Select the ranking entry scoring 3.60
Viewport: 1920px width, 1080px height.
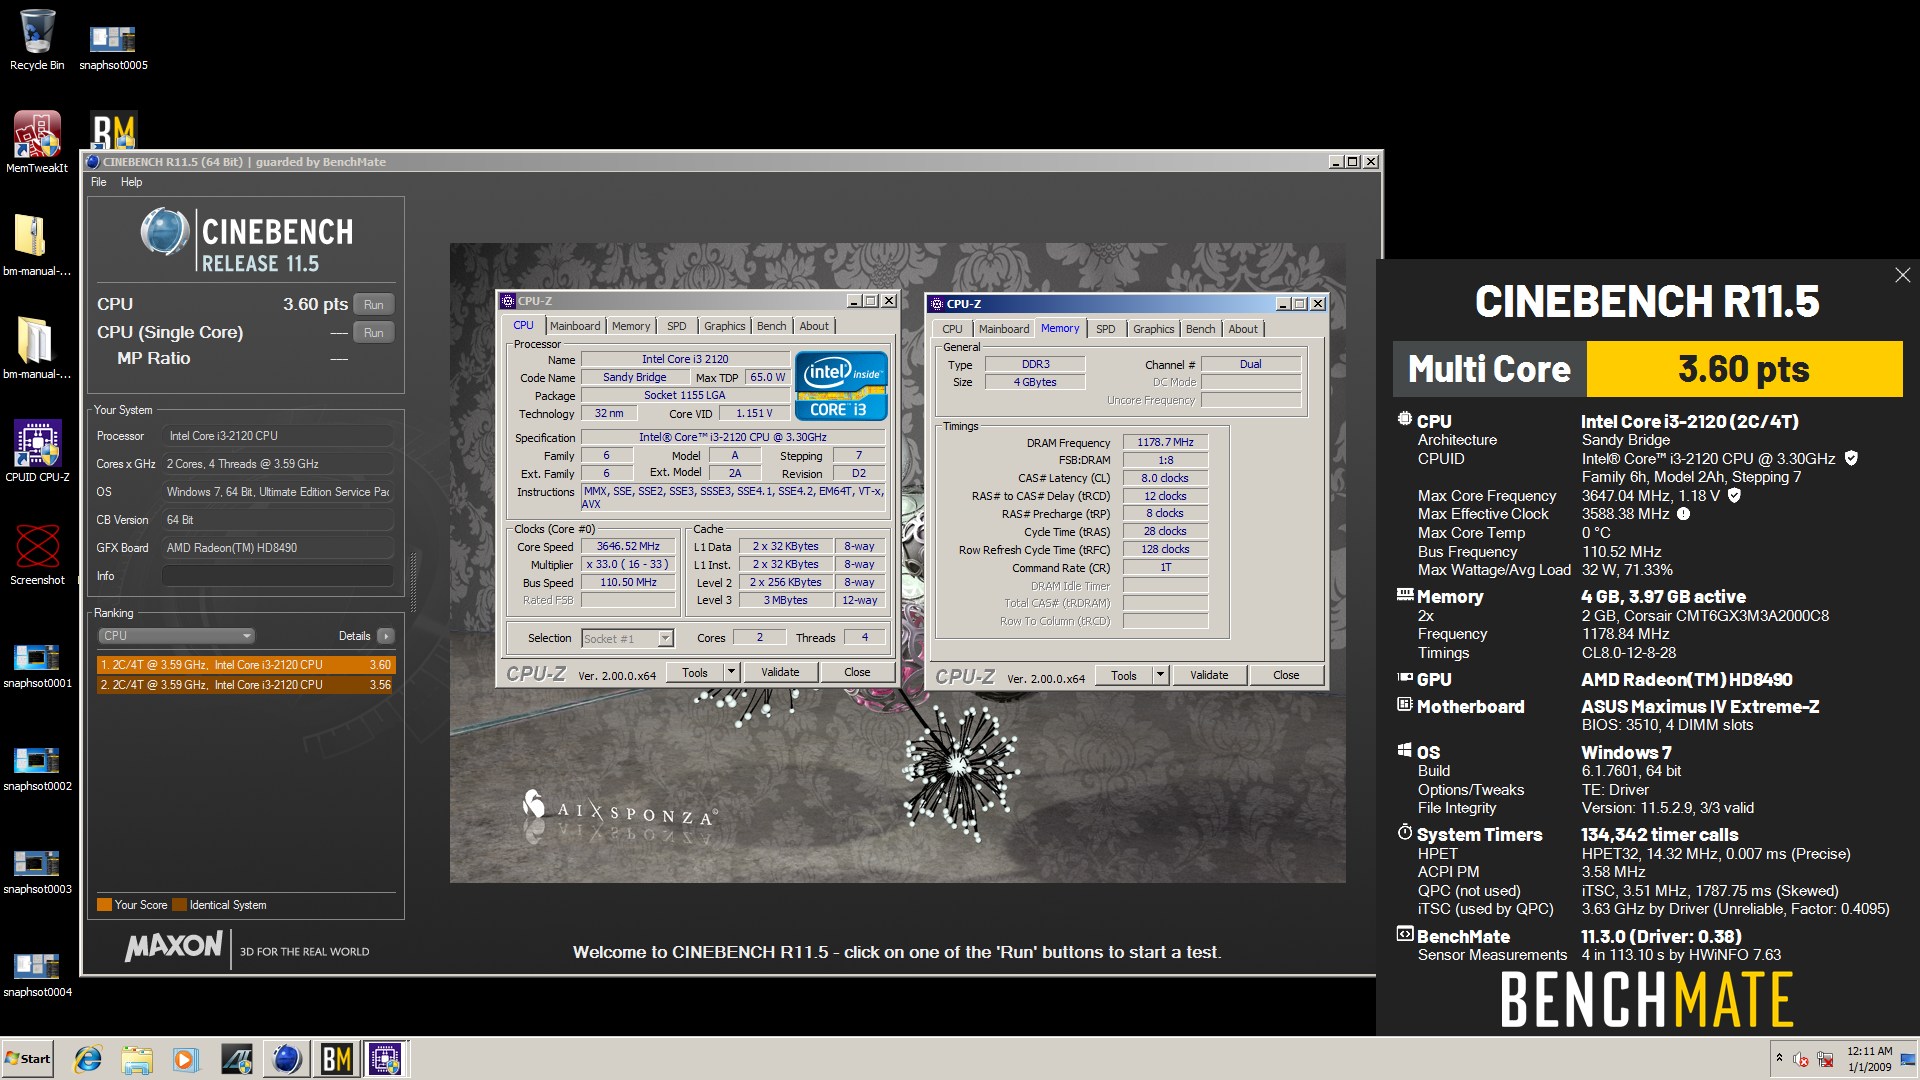[246, 665]
